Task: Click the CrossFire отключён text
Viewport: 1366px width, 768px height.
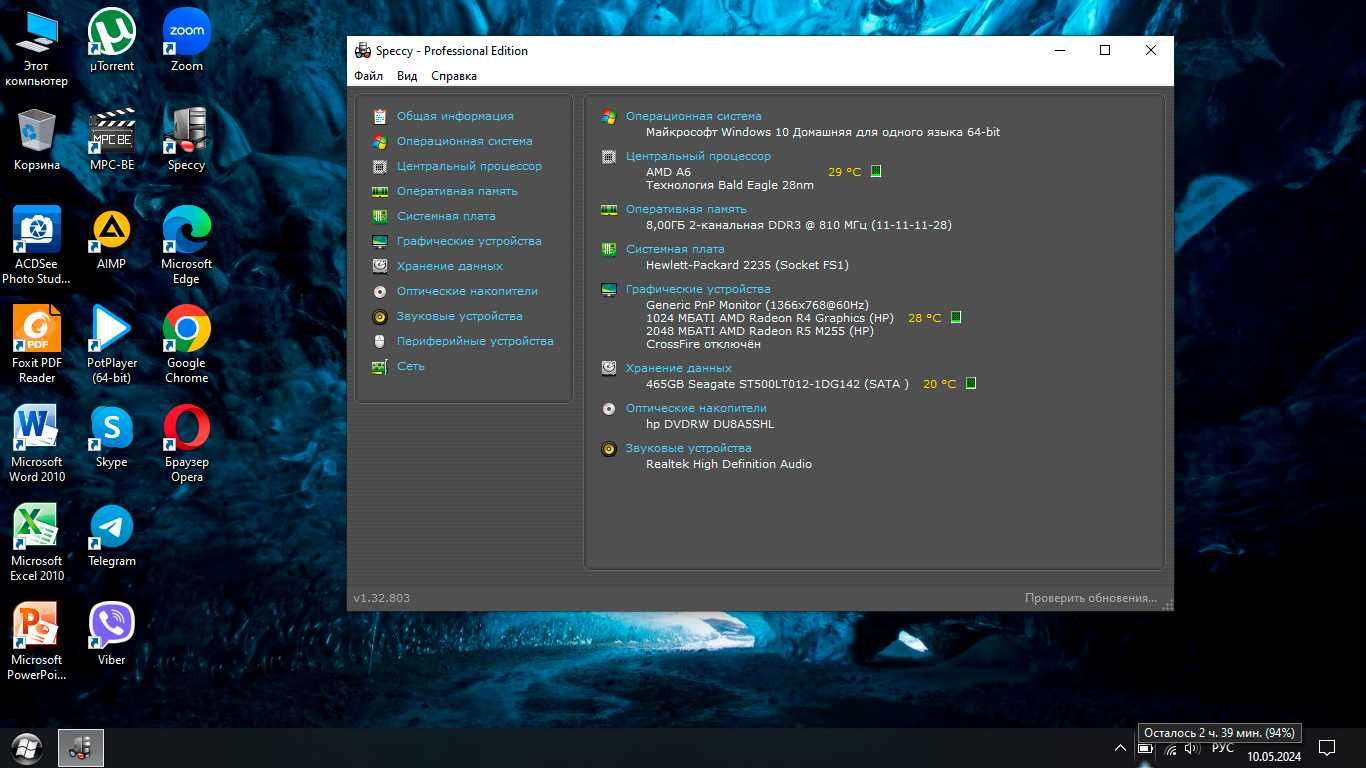Action: click(703, 344)
